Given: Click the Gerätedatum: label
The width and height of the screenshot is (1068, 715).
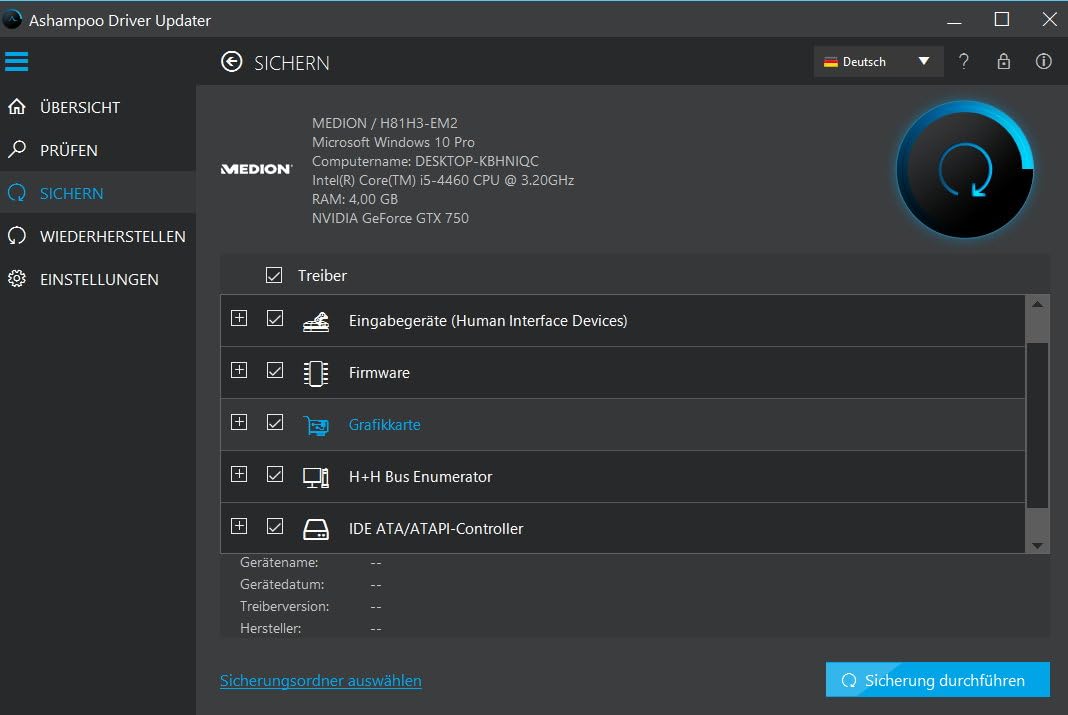Looking at the screenshot, I should tap(282, 584).
